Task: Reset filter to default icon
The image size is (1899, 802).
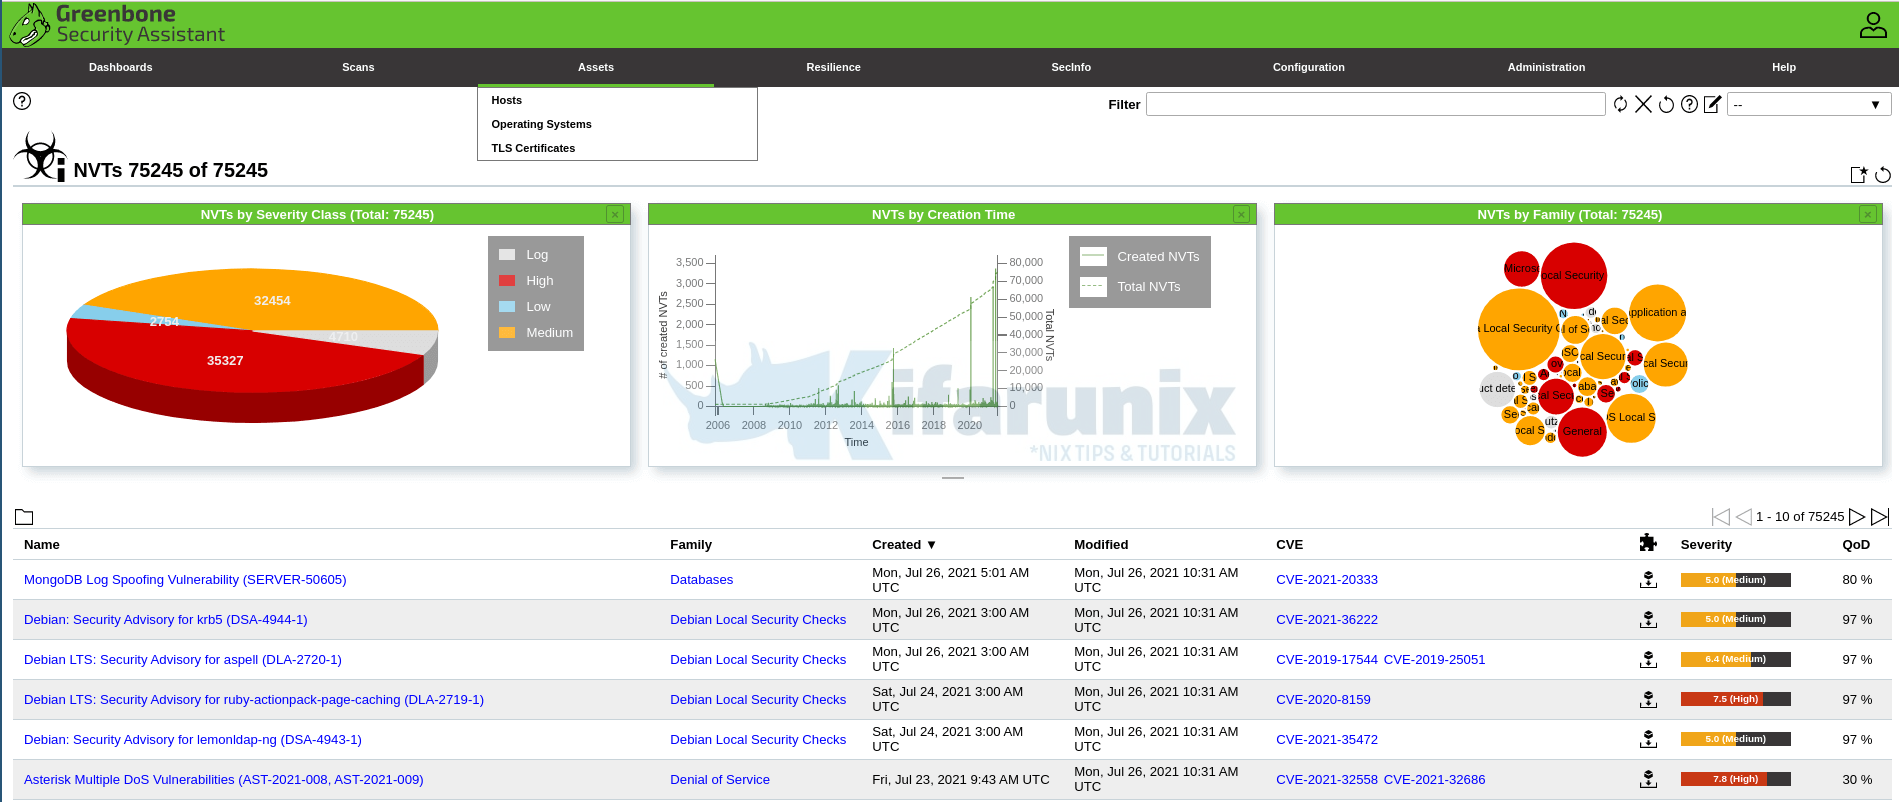Action: point(1666,104)
